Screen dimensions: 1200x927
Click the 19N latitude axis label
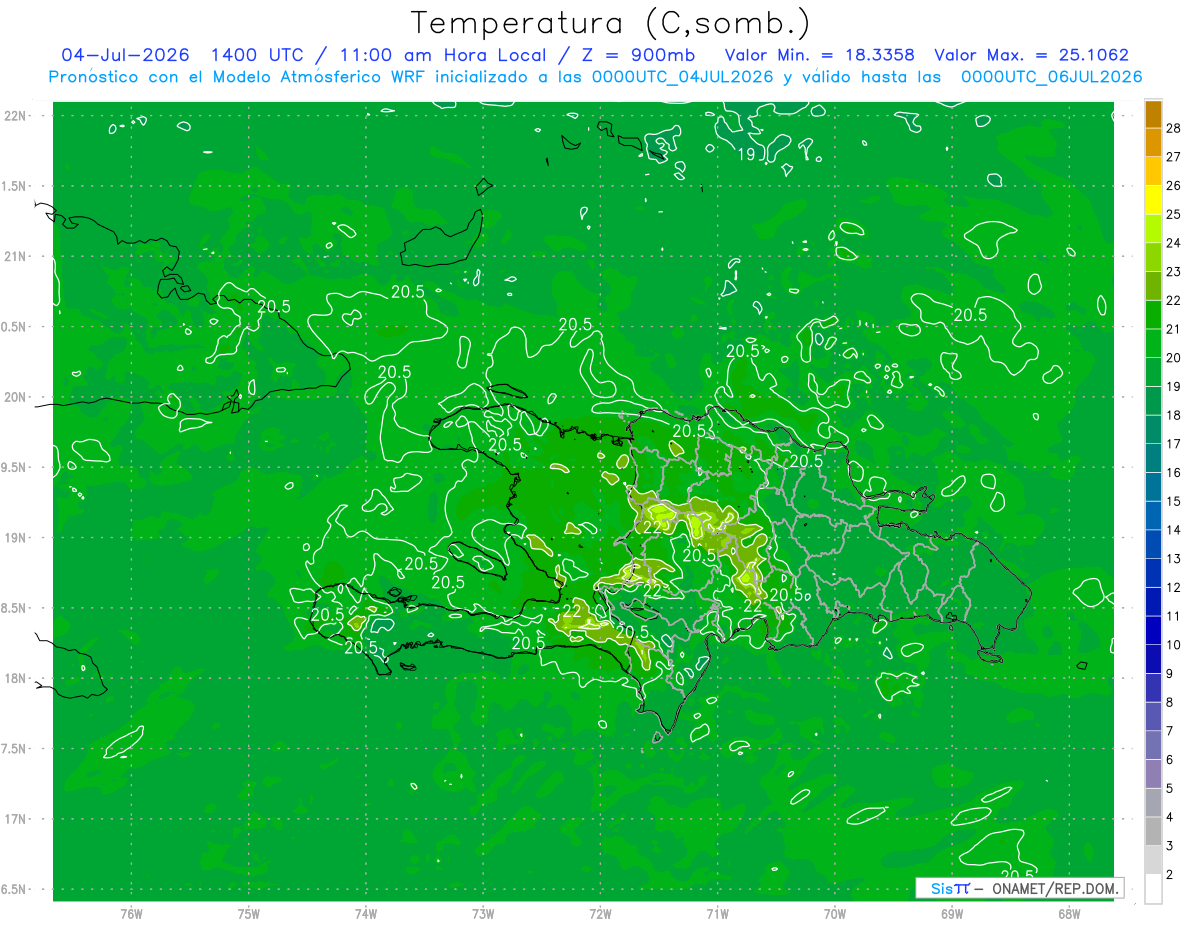pyautogui.click(x=16, y=538)
